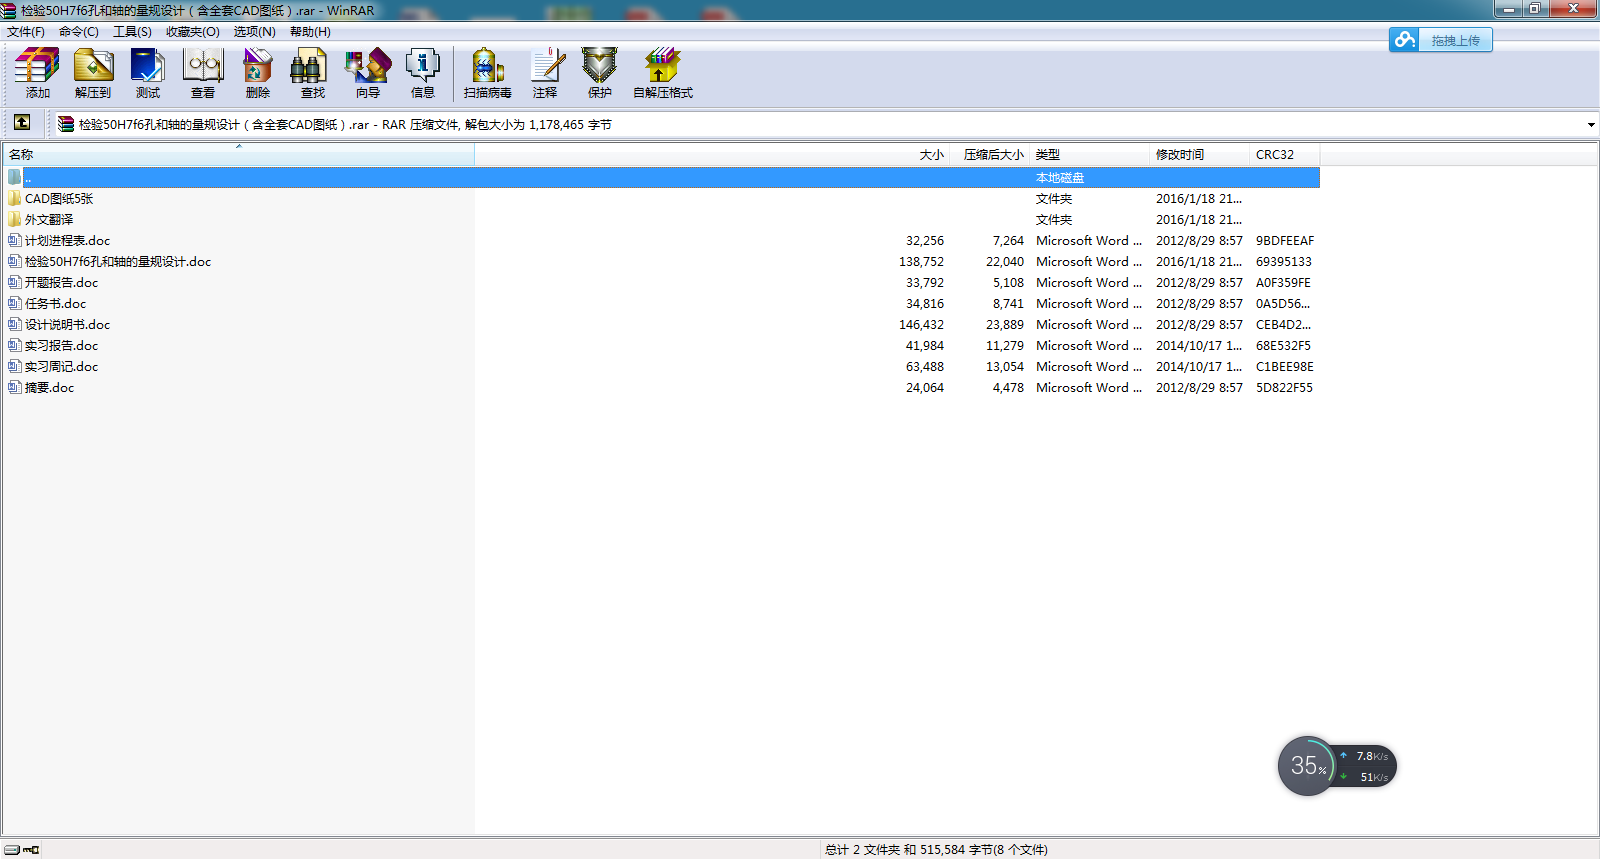This screenshot has height=860, width=1600.
Task: Click the SFX (自解压格式) icon
Action: [662, 73]
